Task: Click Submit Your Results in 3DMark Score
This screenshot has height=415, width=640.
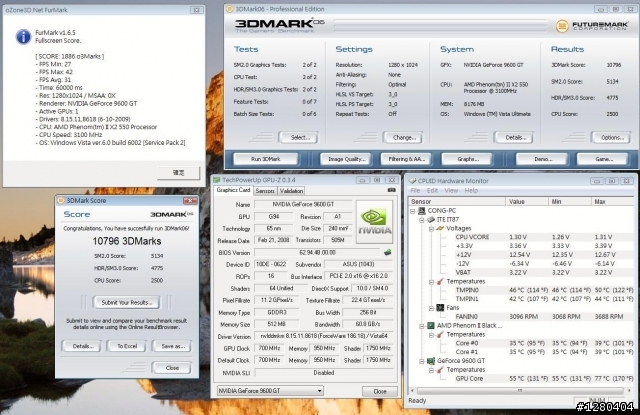Action: tap(127, 302)
